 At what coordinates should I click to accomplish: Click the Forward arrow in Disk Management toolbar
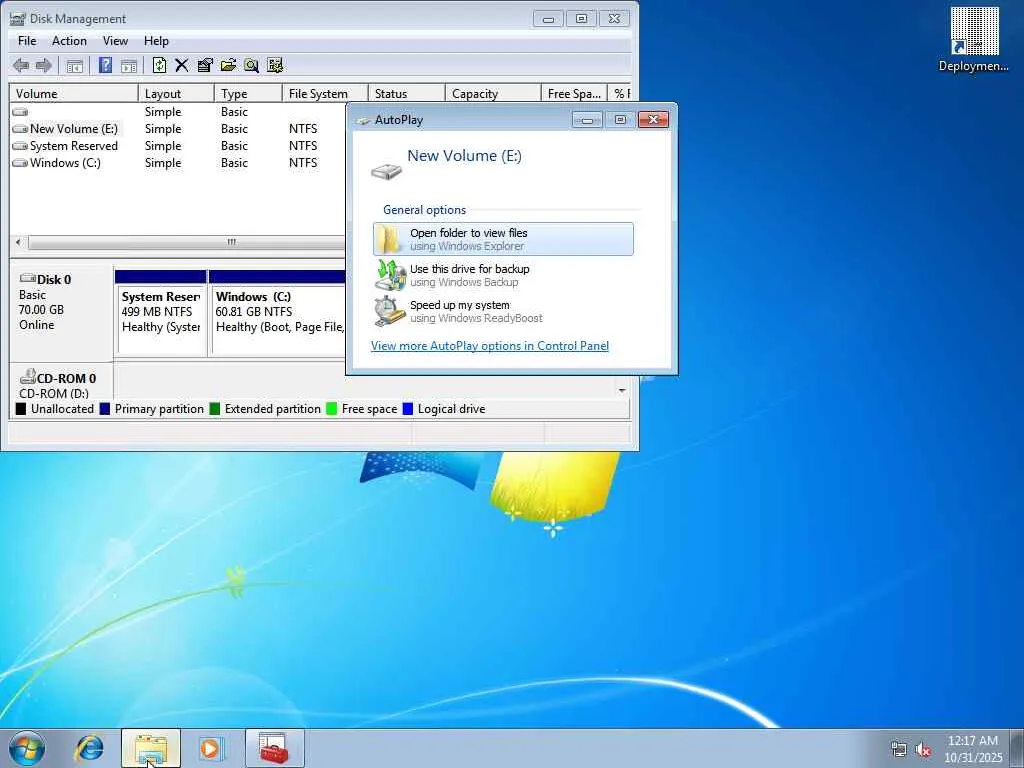point(44,65)
